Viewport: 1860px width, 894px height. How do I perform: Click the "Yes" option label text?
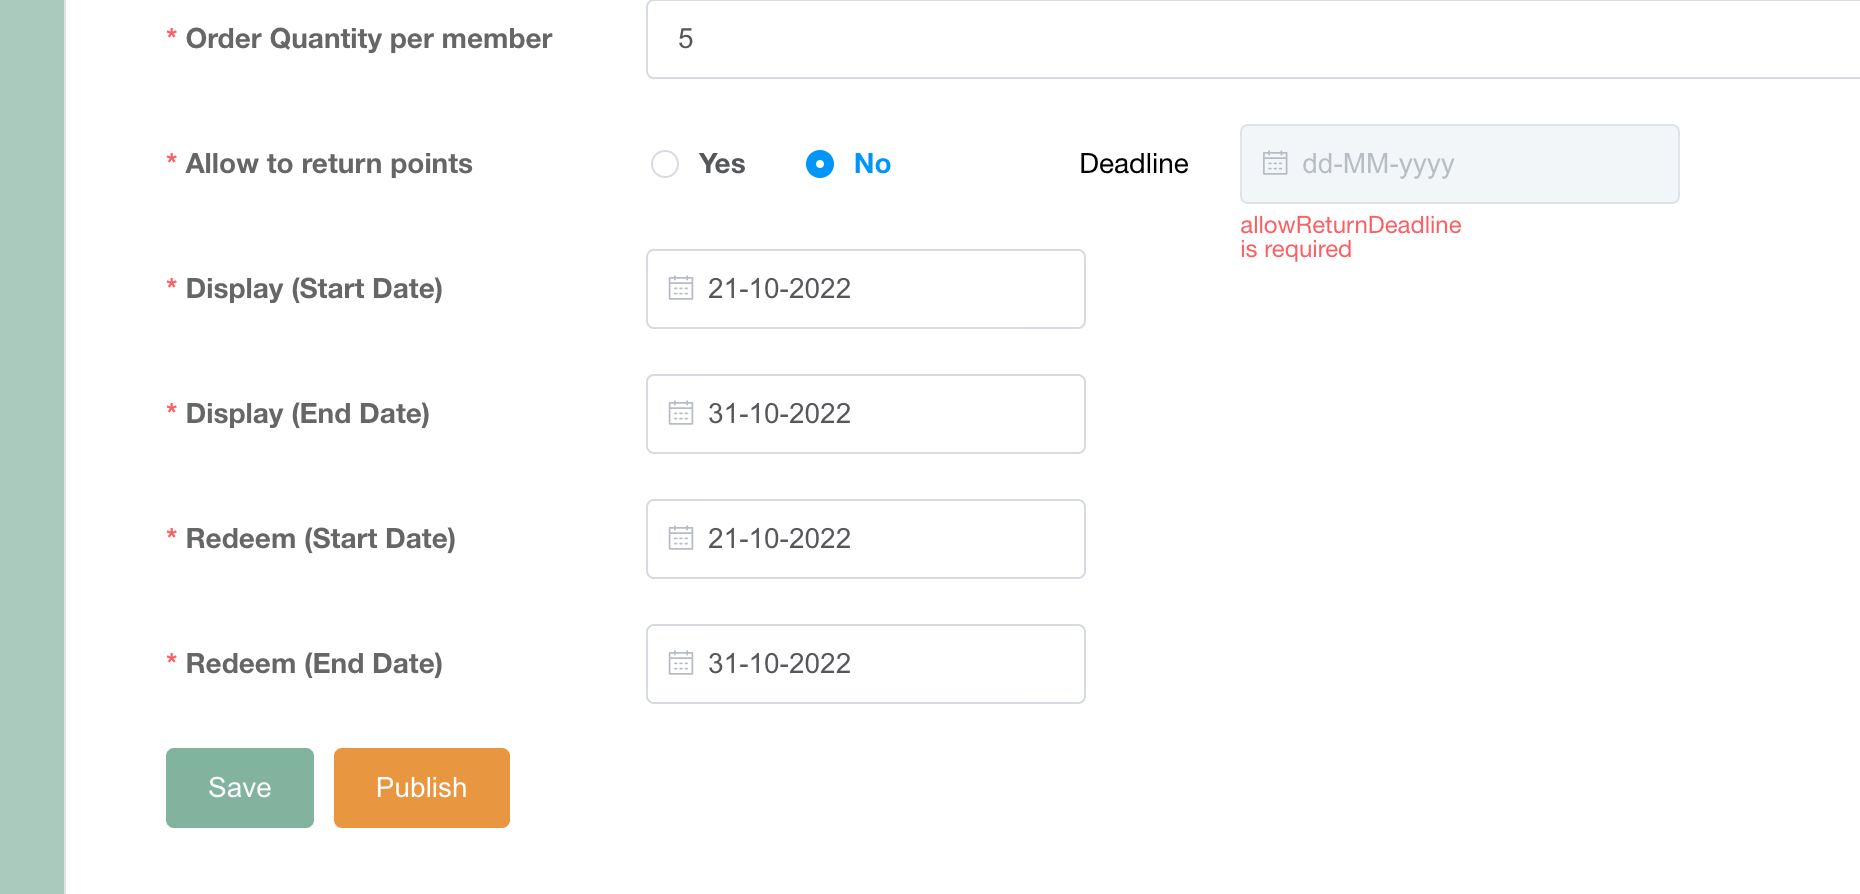tap(722, 164)
